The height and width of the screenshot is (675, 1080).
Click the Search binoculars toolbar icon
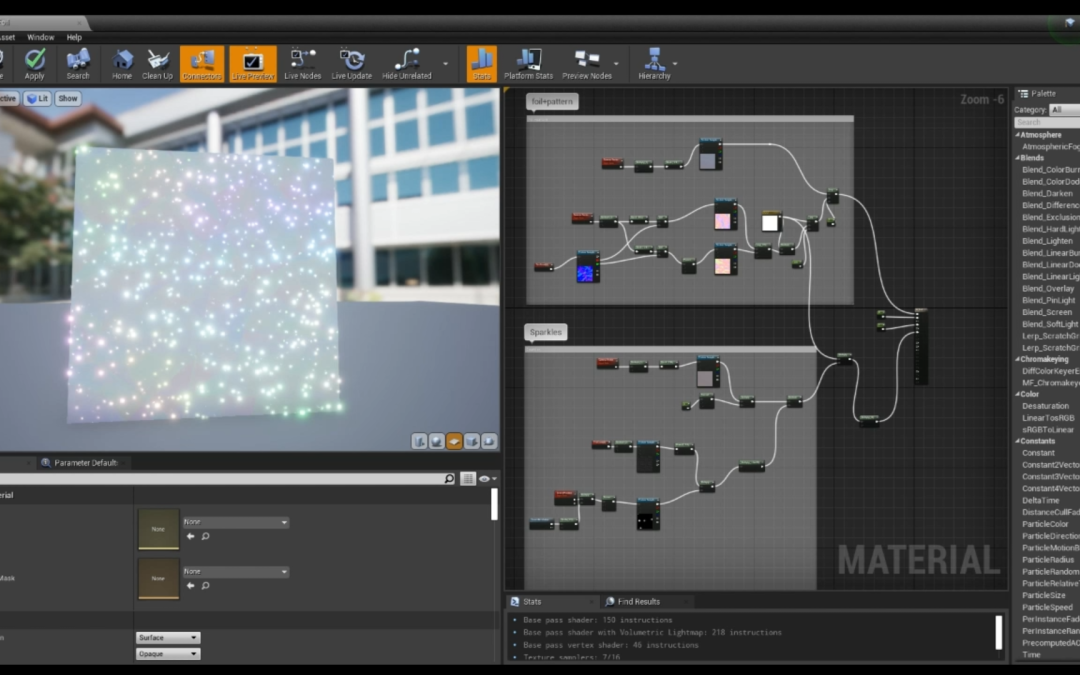pos(78,64)
